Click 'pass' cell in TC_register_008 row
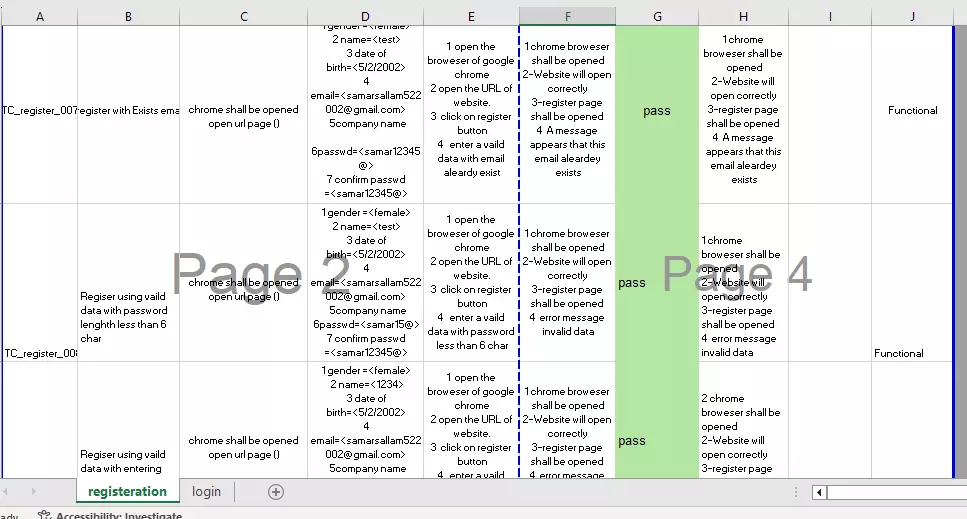The image size is (967, 519). click(657, 282)
